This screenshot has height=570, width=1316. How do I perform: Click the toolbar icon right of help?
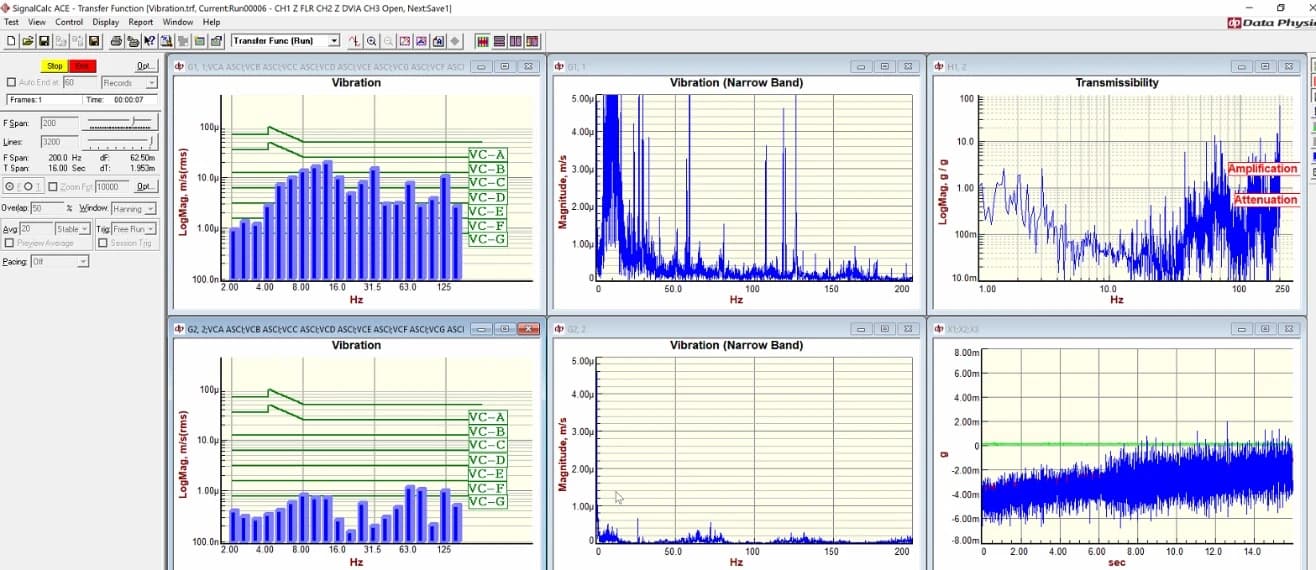tap(166, 41)
